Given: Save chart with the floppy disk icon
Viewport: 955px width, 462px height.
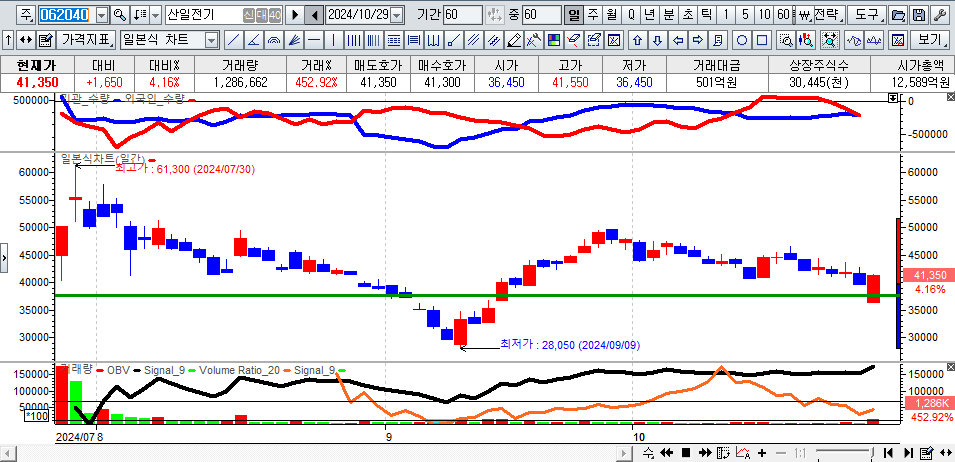Looking at the screenshot, I should [x=920, y=15].
